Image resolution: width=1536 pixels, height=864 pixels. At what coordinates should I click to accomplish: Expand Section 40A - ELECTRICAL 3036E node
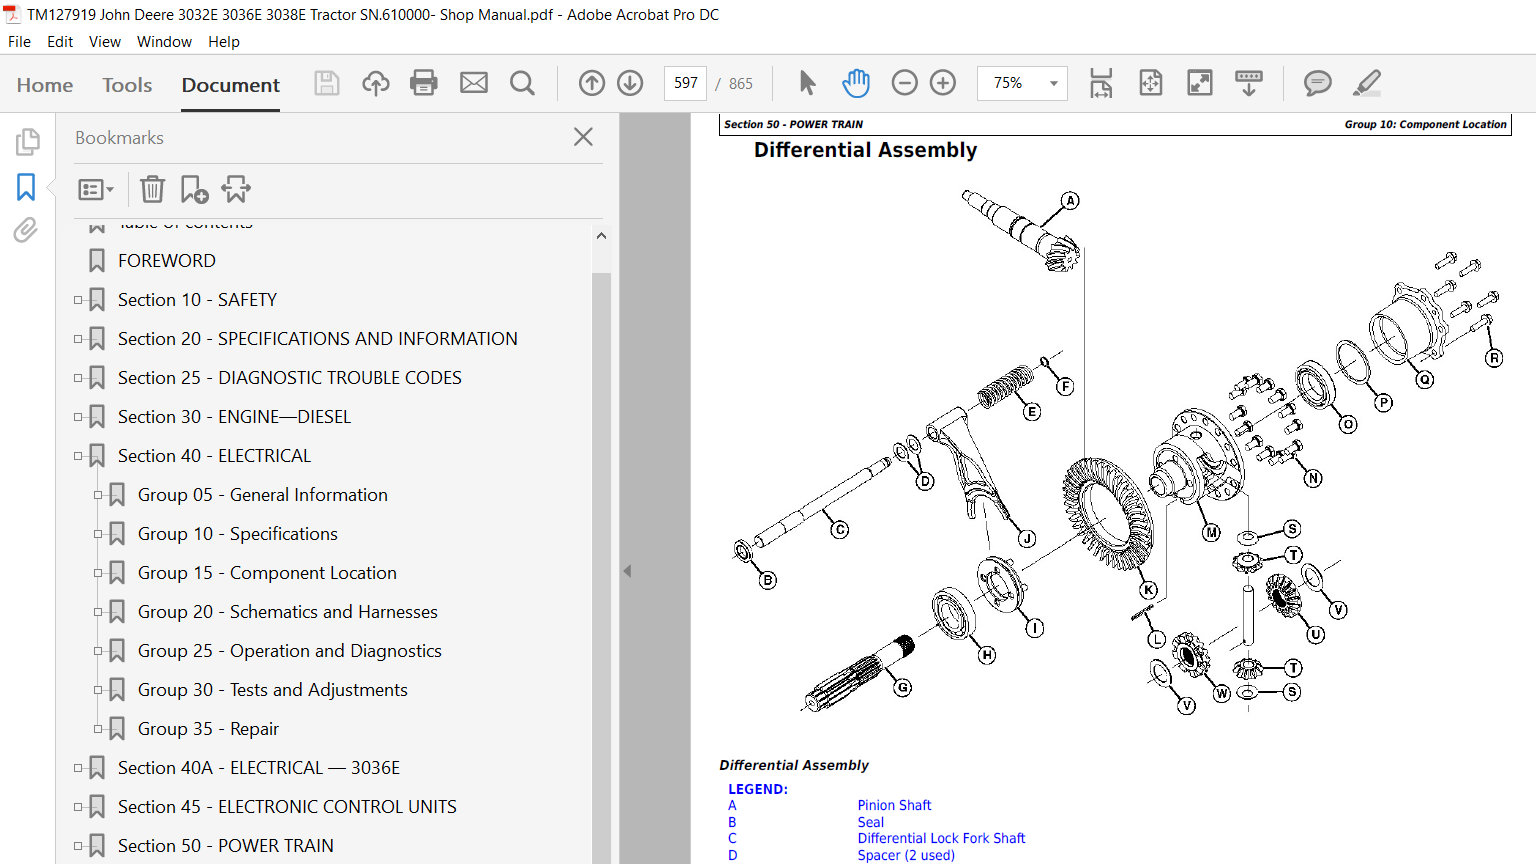point(78,768)
